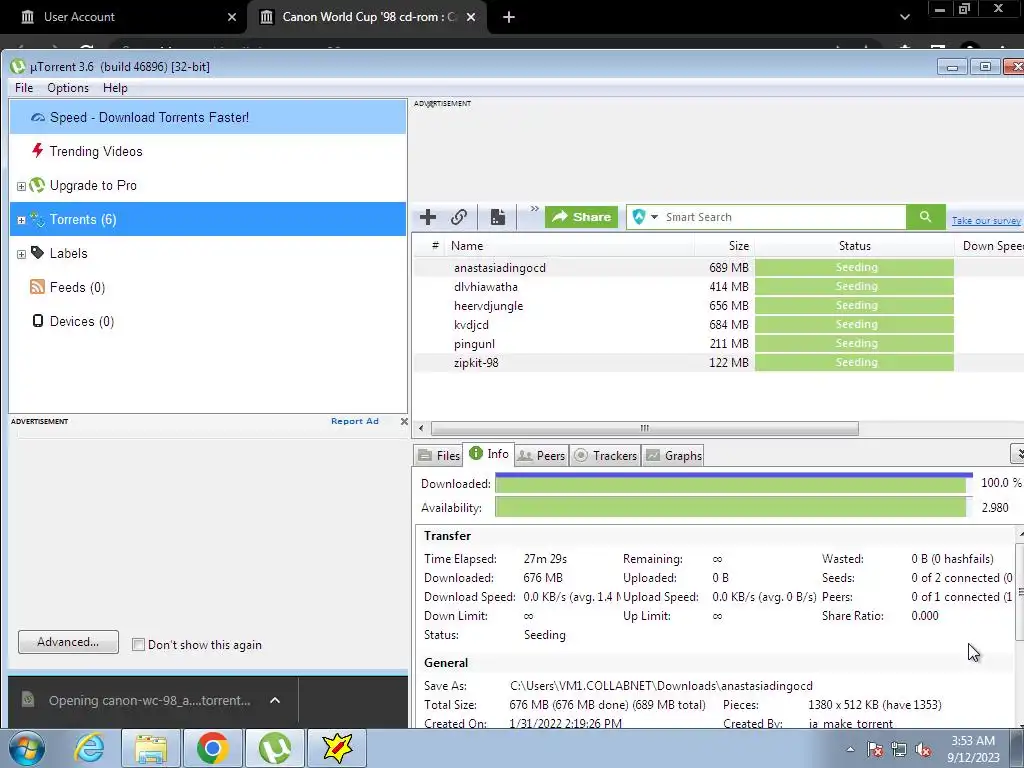Click the Create New Torrent file icon
The width and height of the screenshot is (1024, 768).
coord(498,217)
